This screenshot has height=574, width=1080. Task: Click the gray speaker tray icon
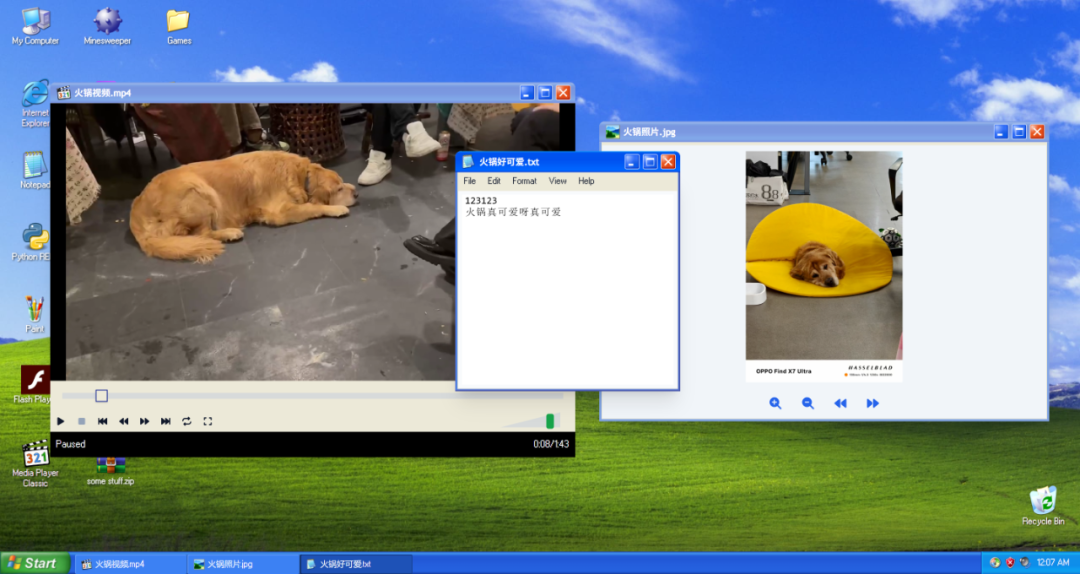1025,563
